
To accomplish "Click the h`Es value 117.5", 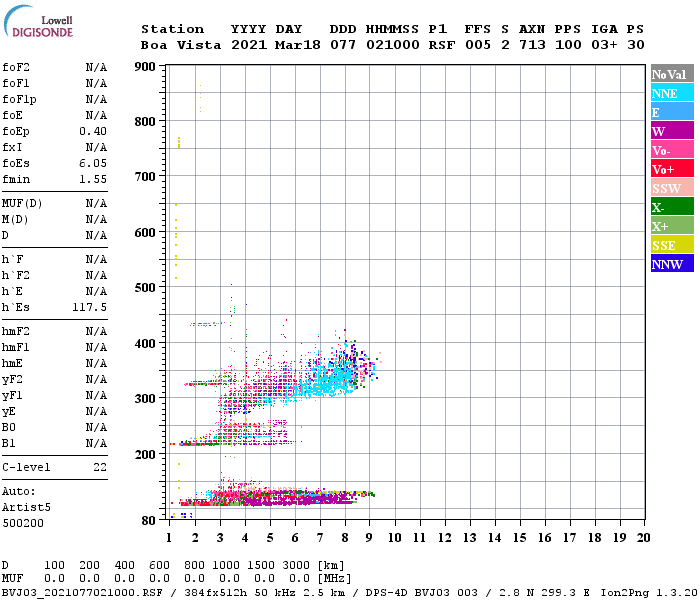I will [89, 308].
